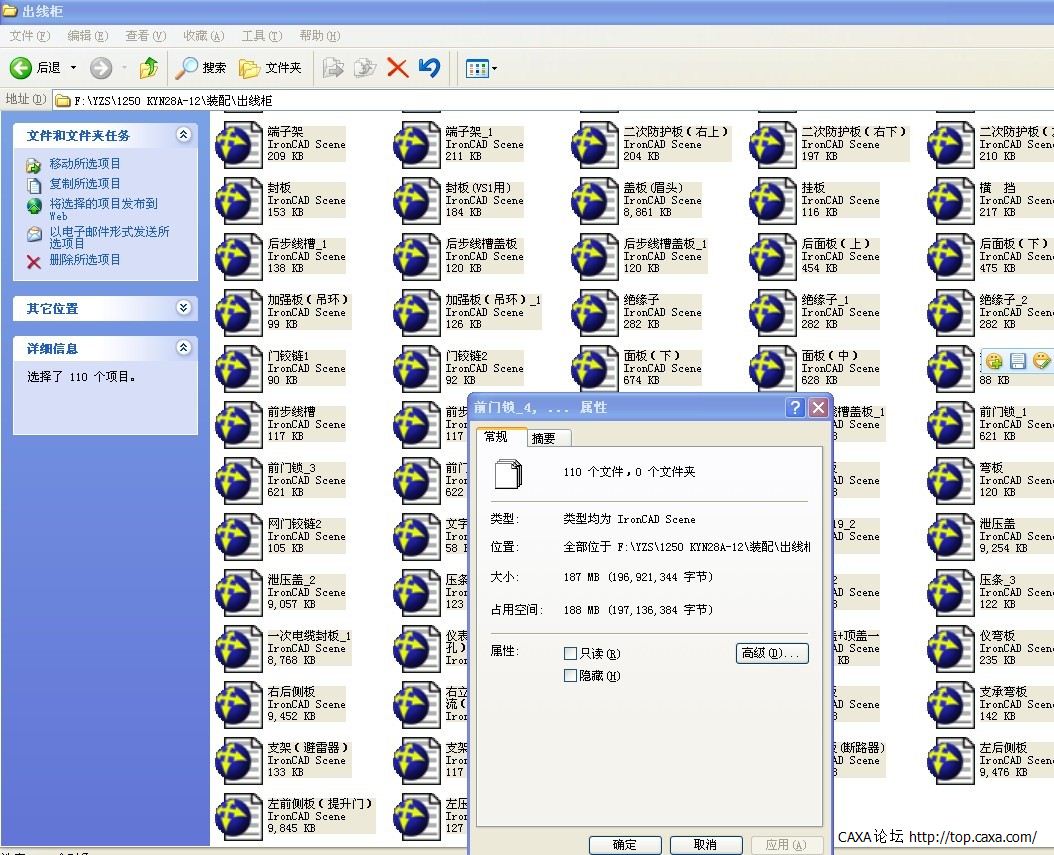Screen dimensions: 1054x855
Task: Click the red Delete X toolbar icon
Action: tap(397, 68)
